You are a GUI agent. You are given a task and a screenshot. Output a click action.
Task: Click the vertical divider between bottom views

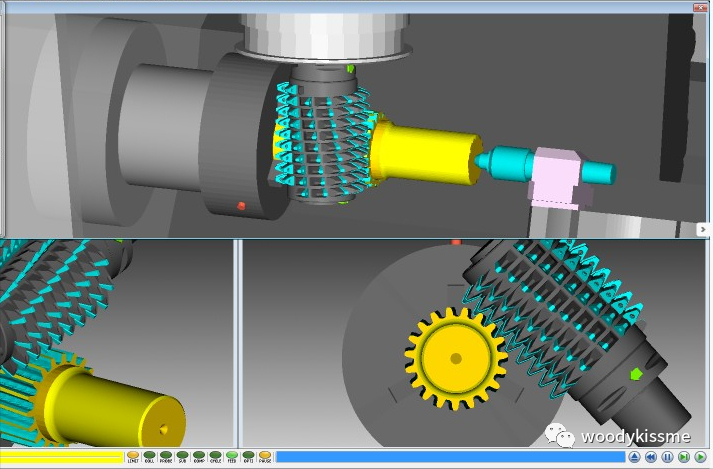pyautogui.click(x=238, y=342)
